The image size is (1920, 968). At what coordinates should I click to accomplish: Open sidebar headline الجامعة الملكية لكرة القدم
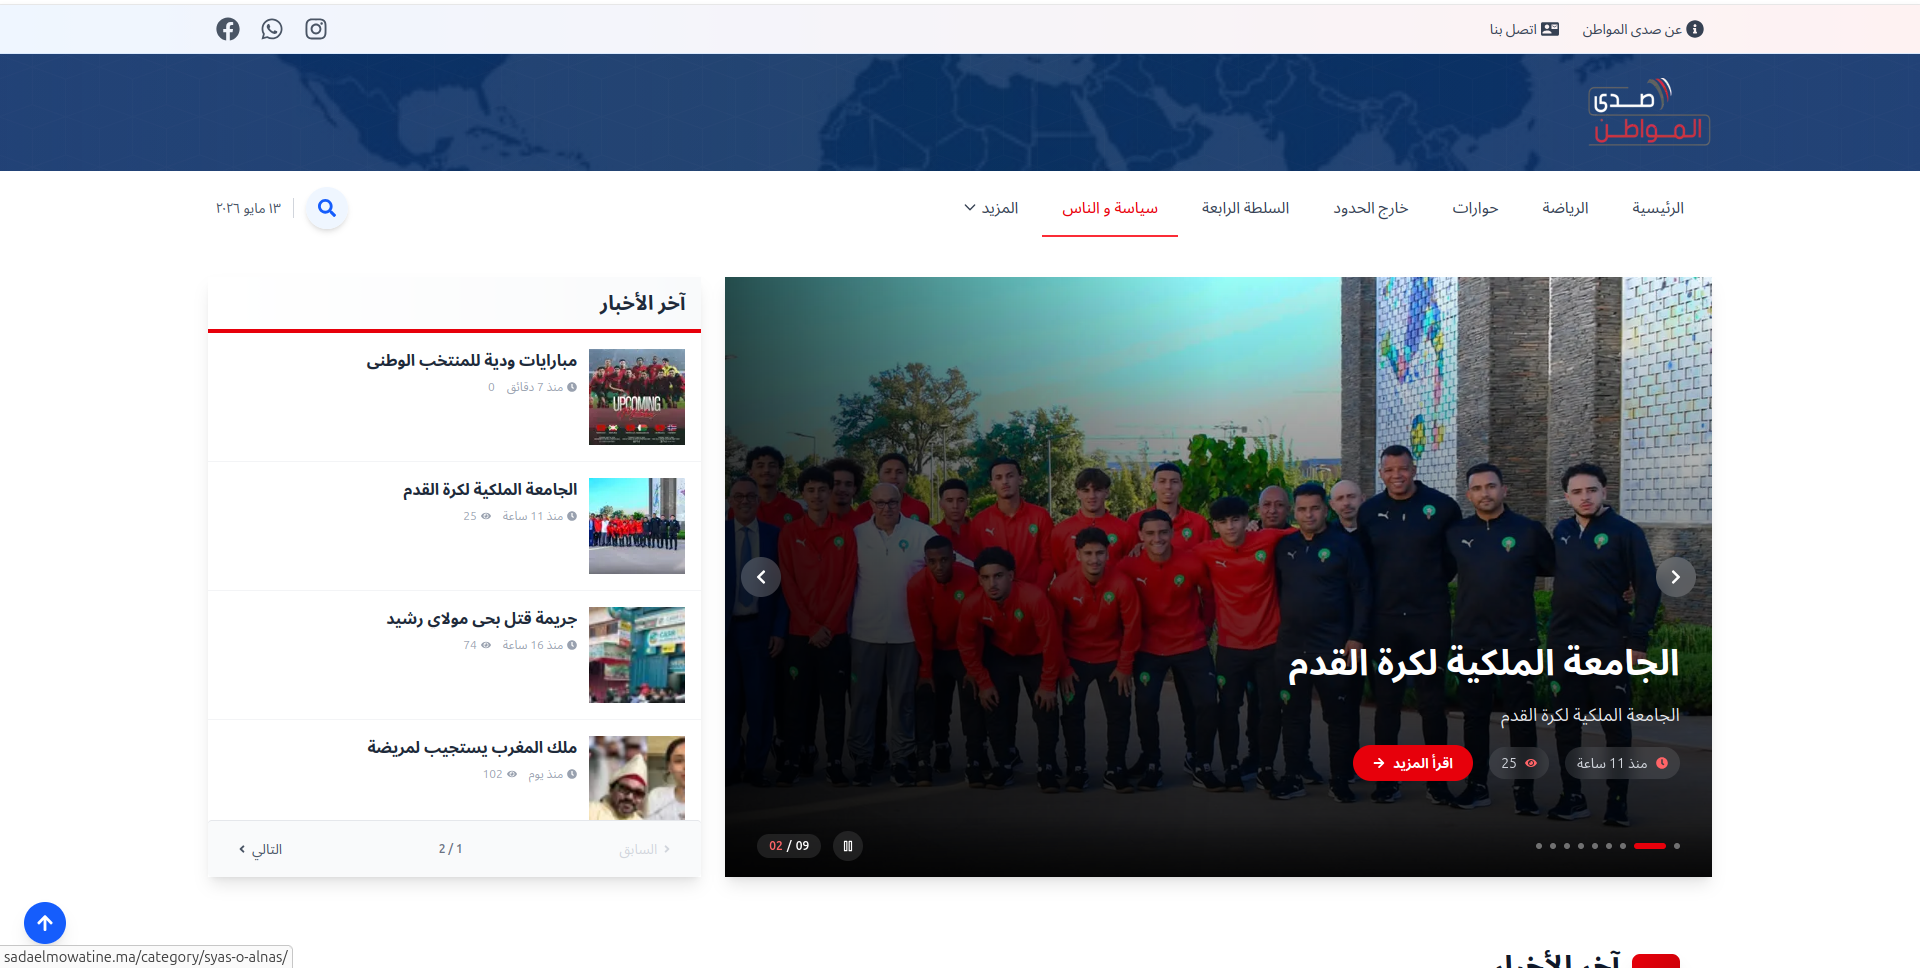point(490,489)
